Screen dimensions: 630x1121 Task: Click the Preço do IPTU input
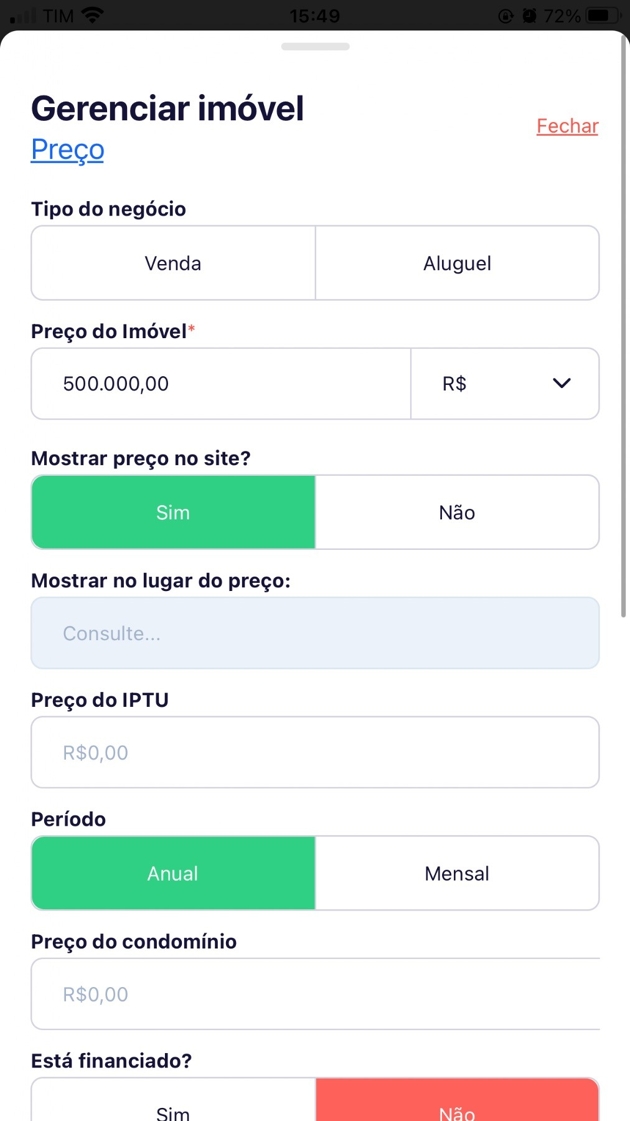coord(315,752)
